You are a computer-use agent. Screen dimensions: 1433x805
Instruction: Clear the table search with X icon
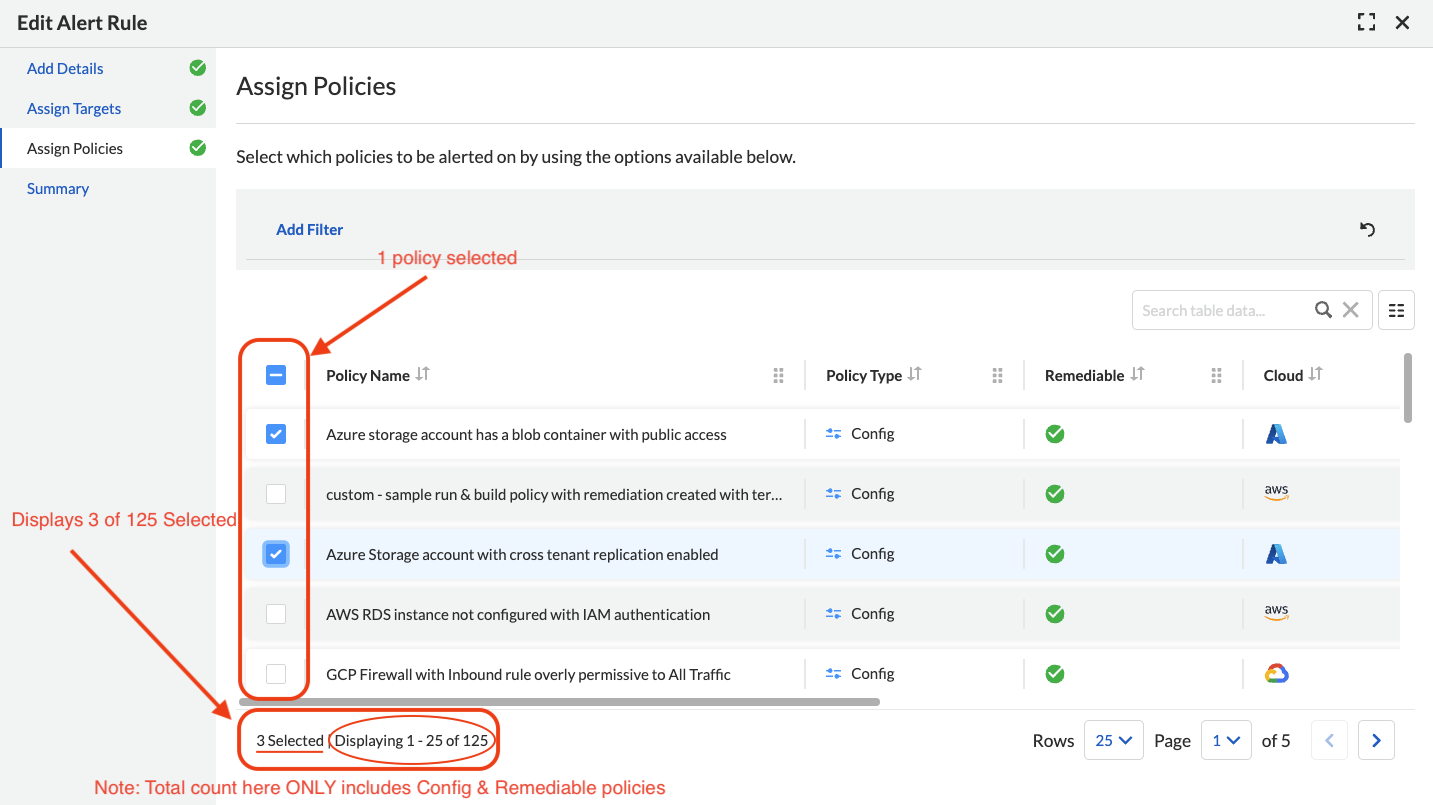point(1350,310)
